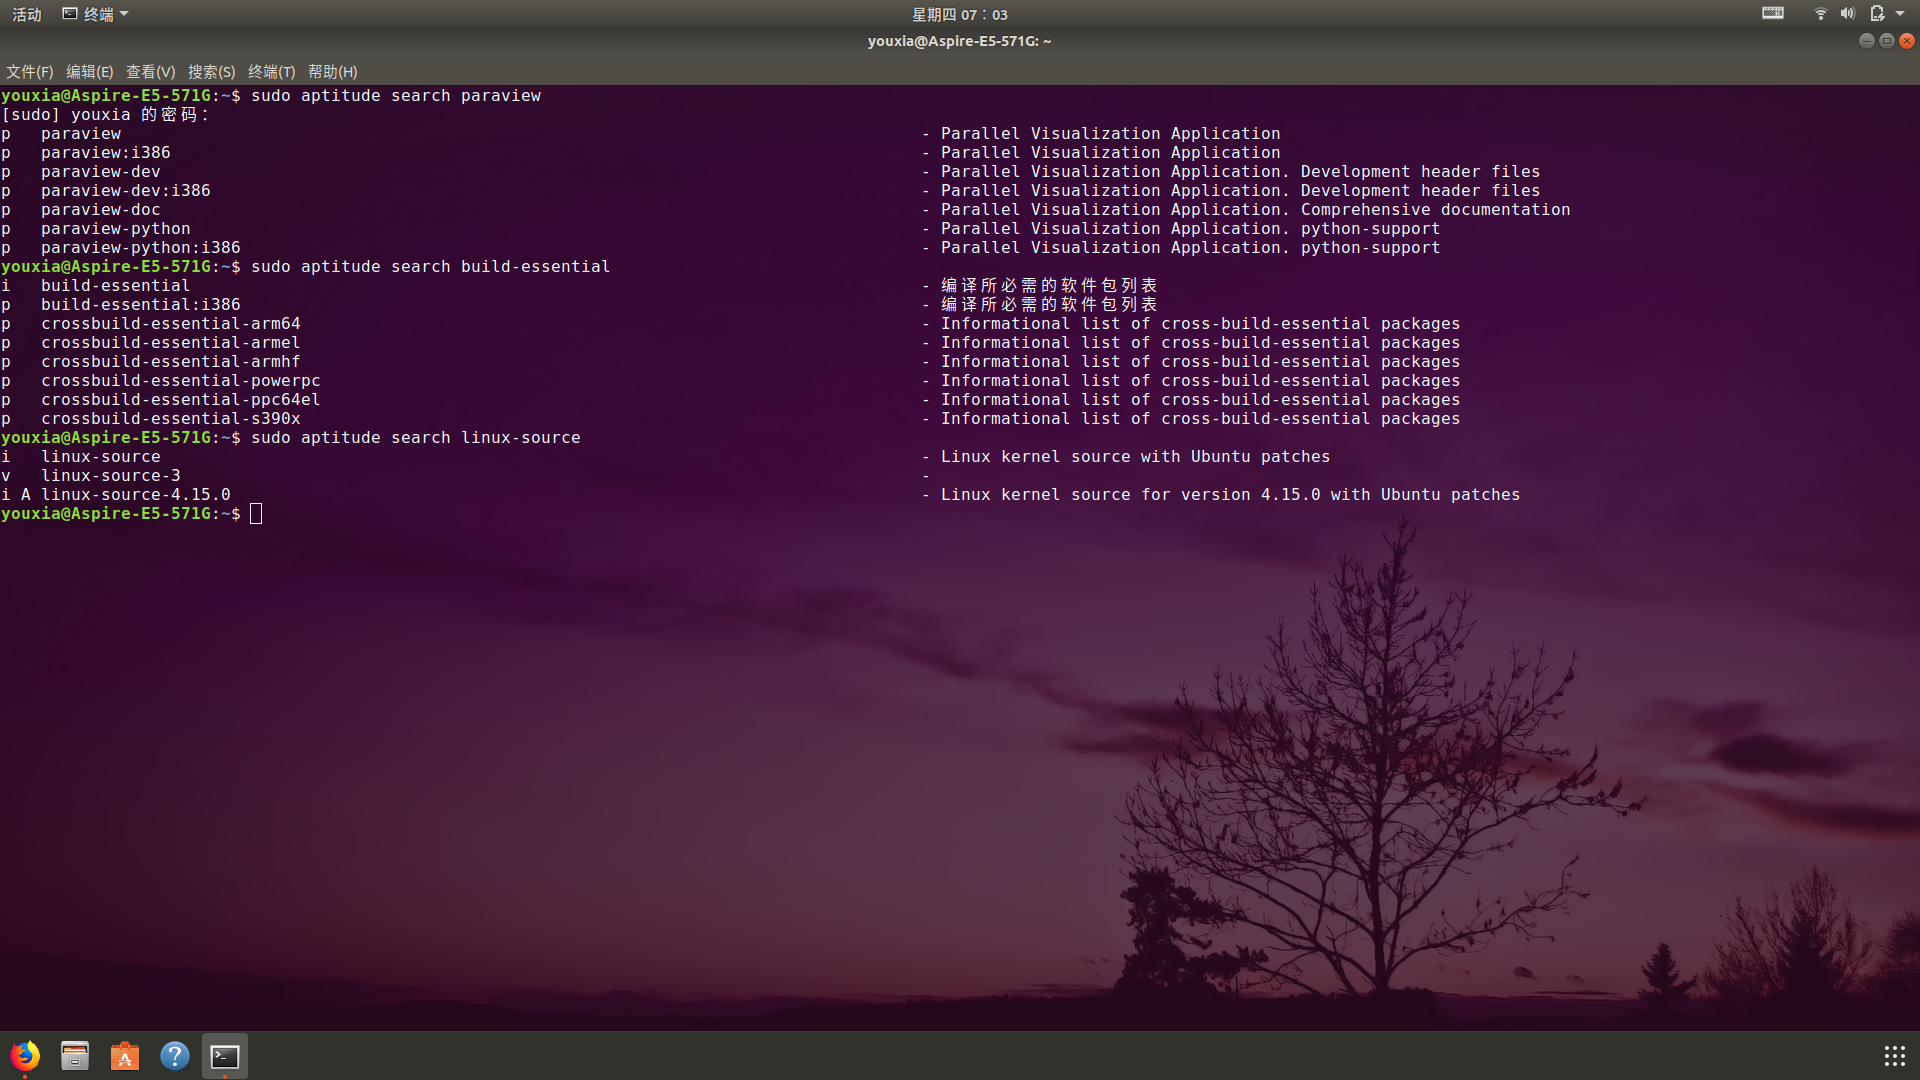
Task: Open the Help question mark icon
Action: coord(175,1056)
